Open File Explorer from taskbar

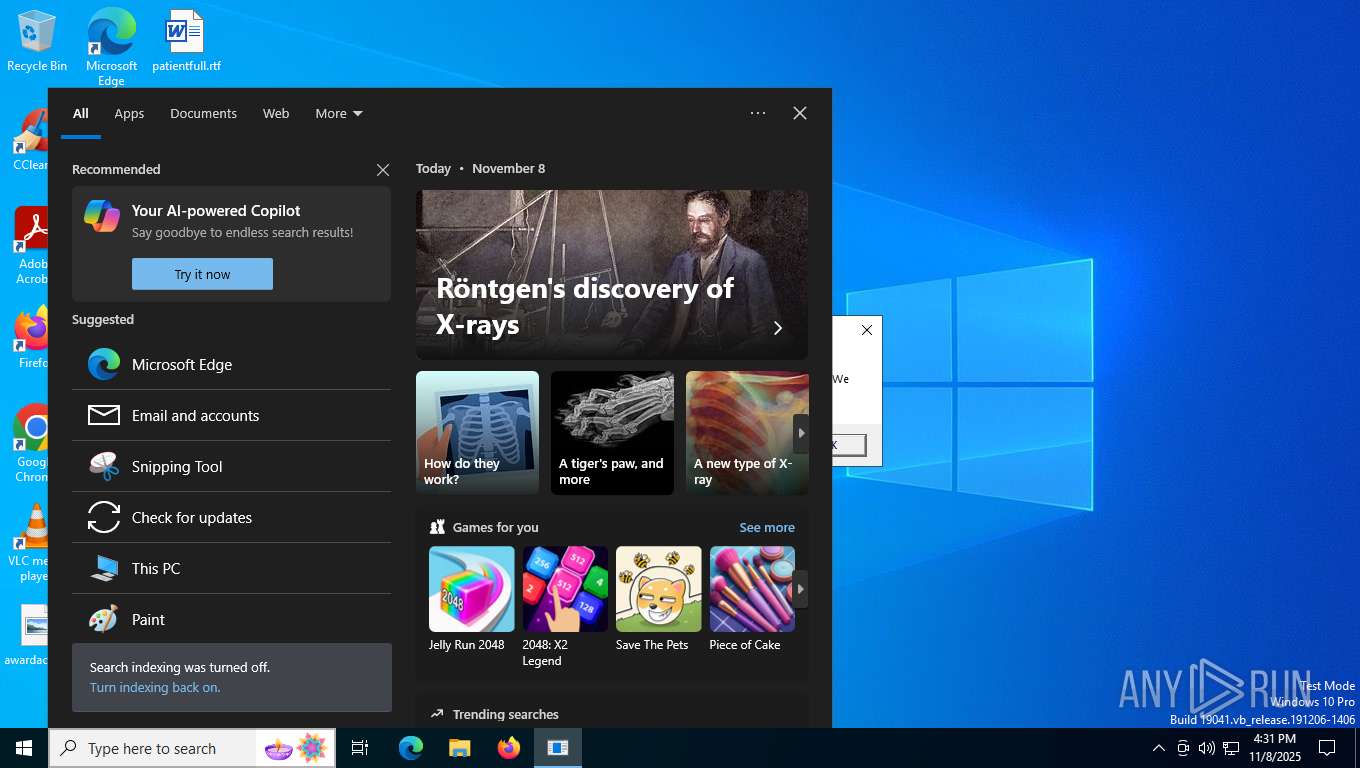[460, 748]
